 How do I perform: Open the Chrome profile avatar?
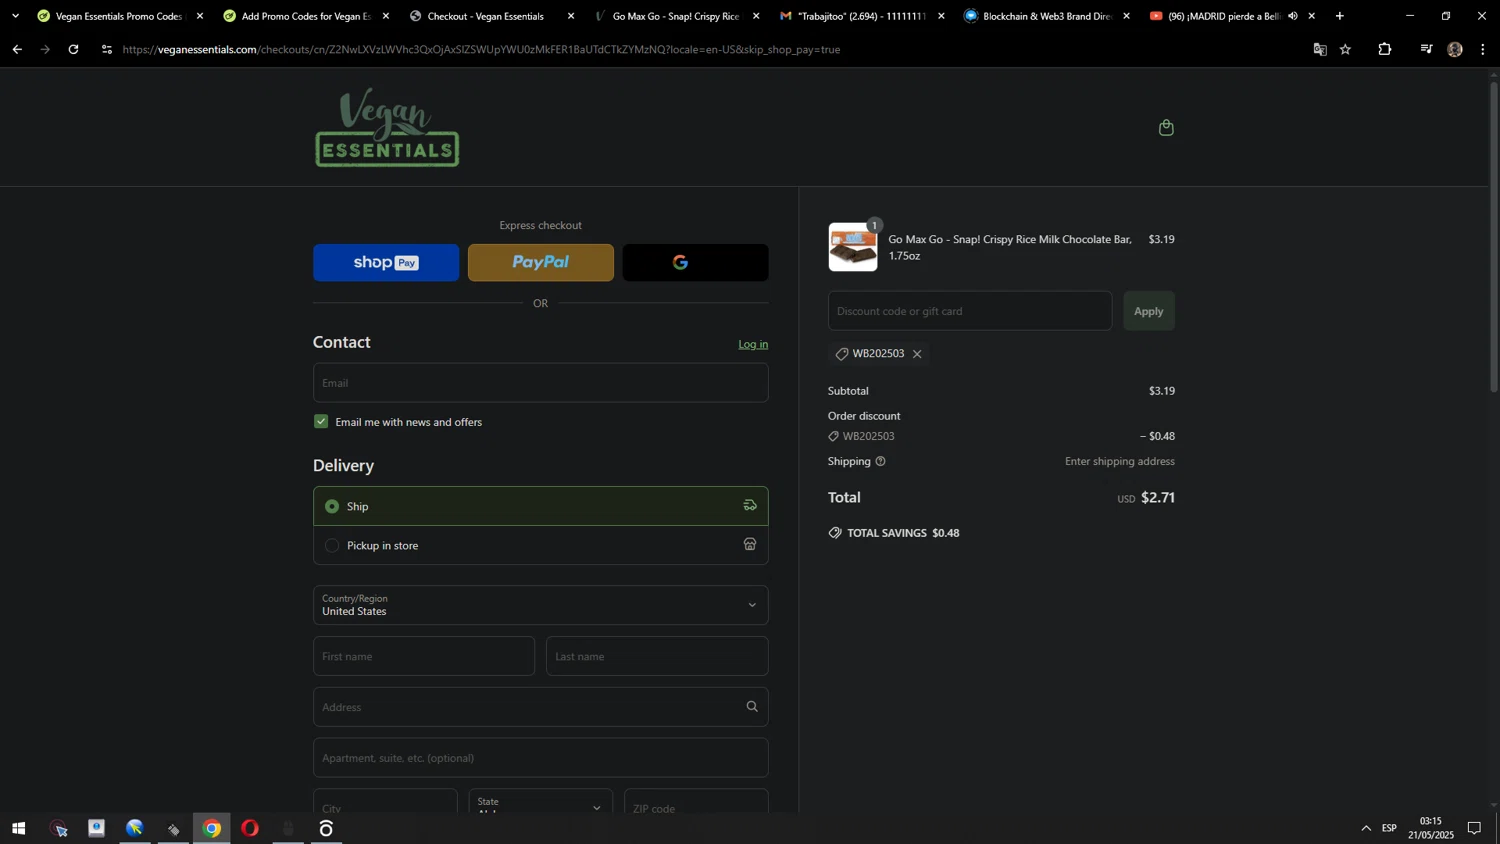[x=1455, y=49]
